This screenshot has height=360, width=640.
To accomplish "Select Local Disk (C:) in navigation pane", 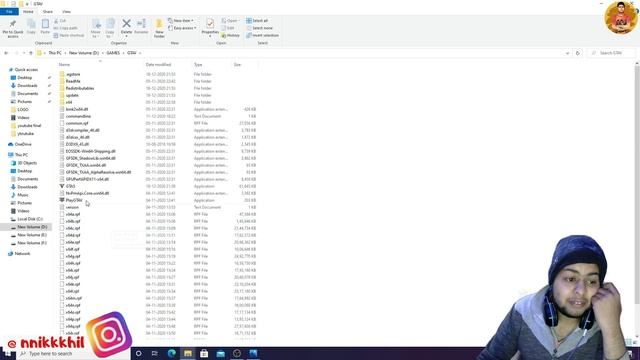I will 30,219.
